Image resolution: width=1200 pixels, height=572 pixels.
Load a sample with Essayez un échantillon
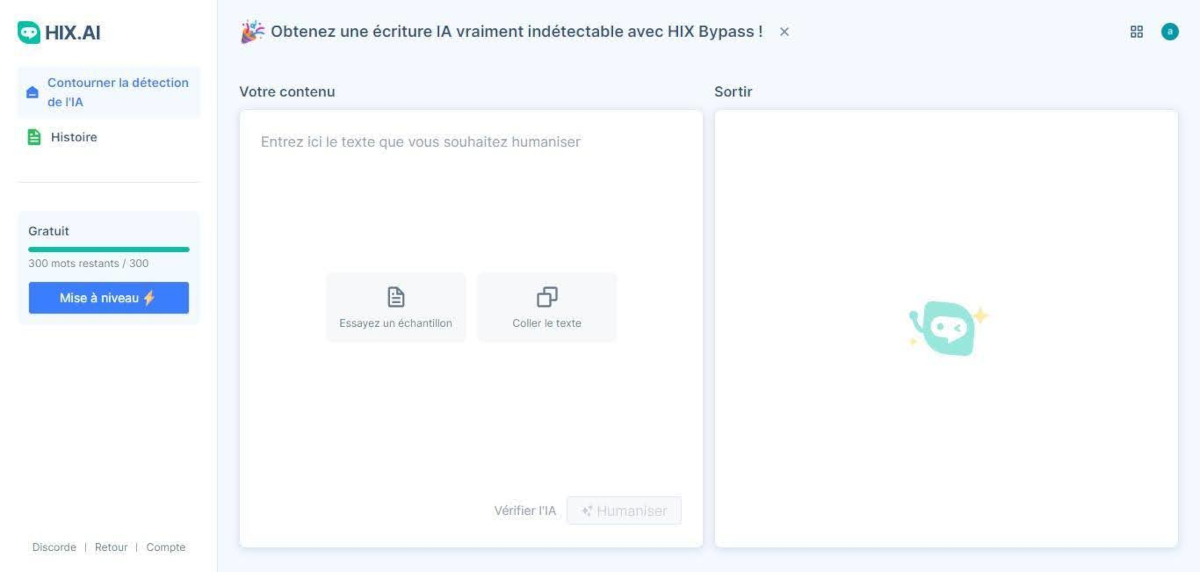click(x=396, y=308)
